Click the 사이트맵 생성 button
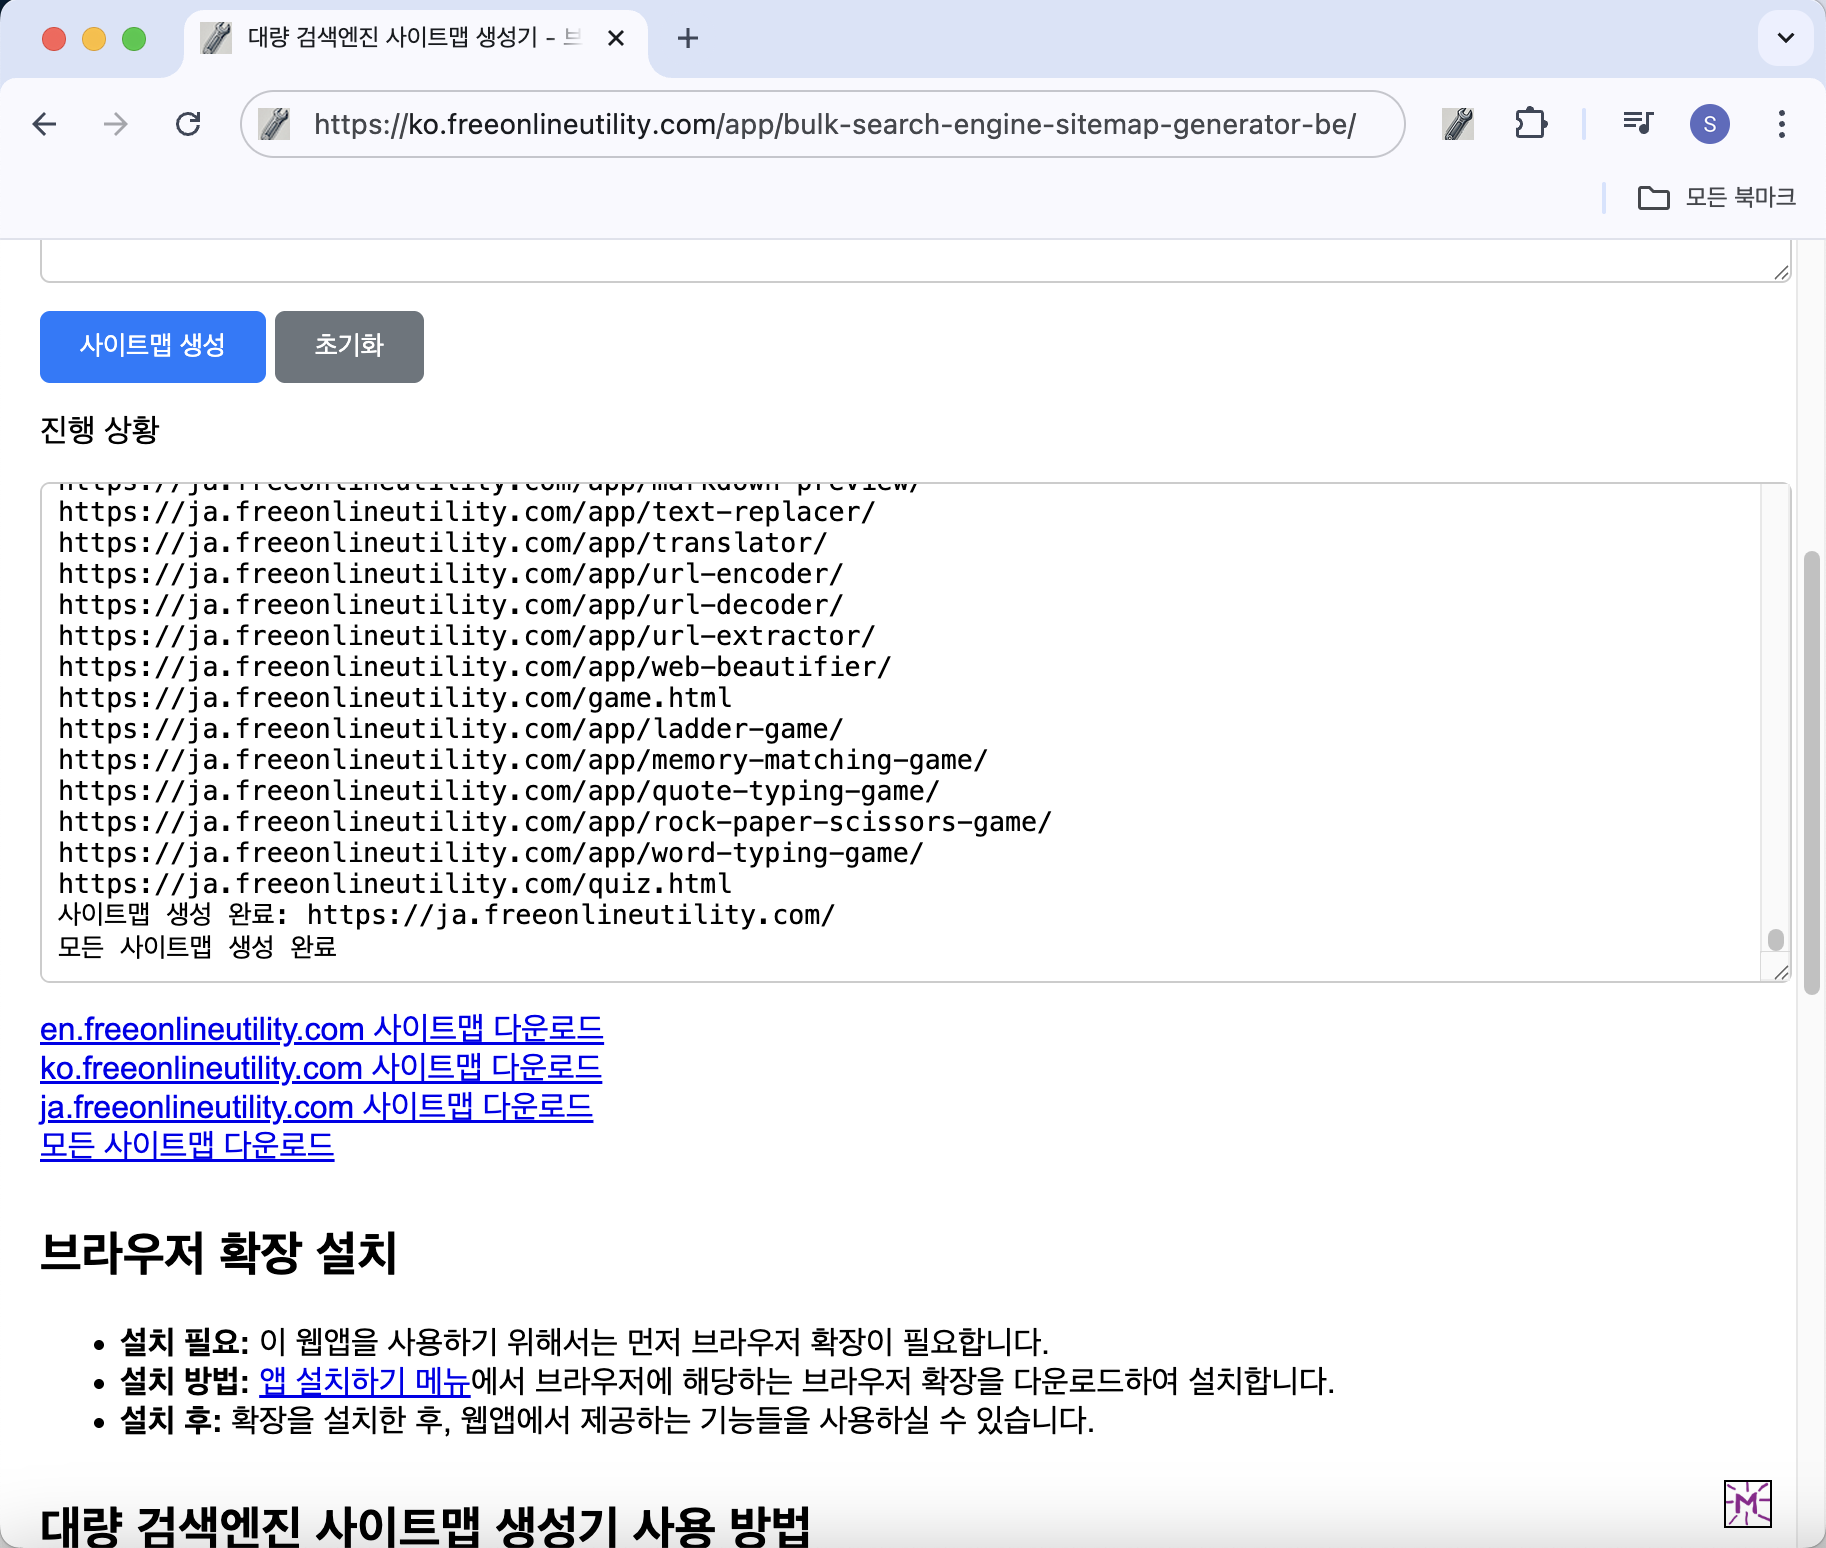The image size is (1826, 1548). pyautogui.click(x=153, y=346)
